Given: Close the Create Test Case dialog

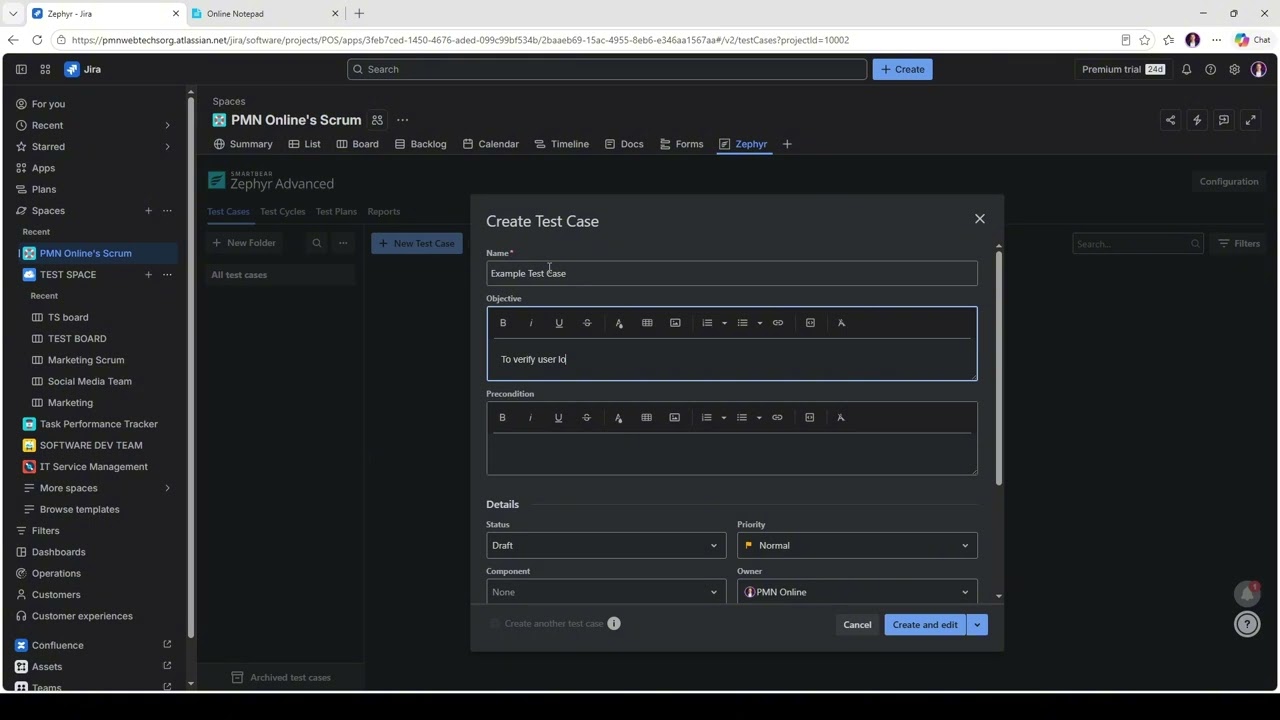Looking at the screenshot, I should click(x=980, y=219).
